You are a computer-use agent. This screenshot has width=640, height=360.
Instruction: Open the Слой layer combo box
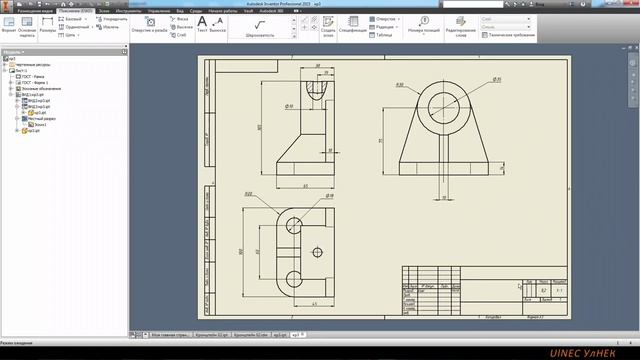(506, 19)
